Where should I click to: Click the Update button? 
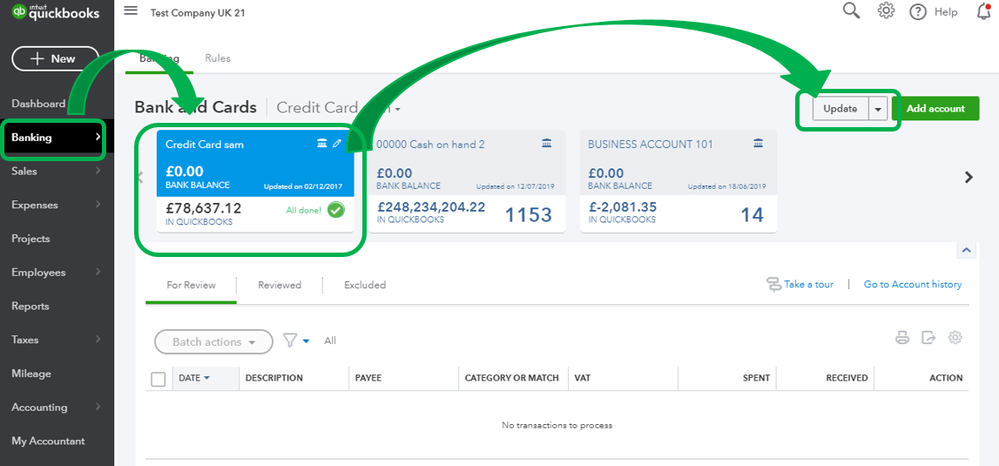coord(840,109)
